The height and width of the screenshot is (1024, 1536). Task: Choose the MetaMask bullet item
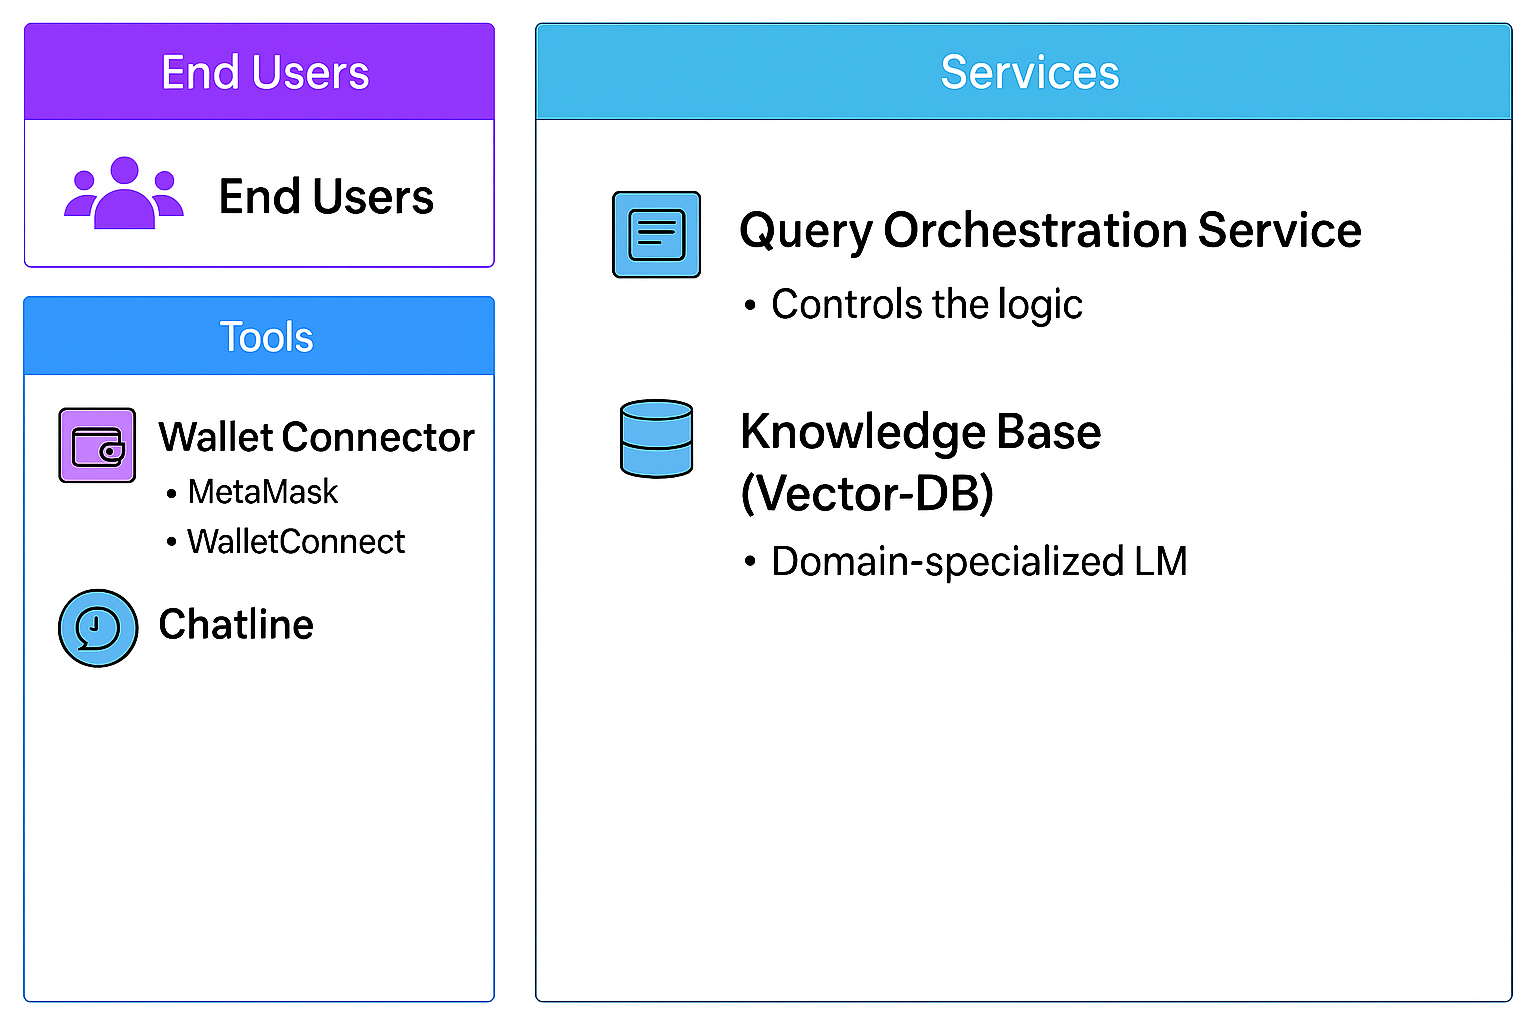262,492
